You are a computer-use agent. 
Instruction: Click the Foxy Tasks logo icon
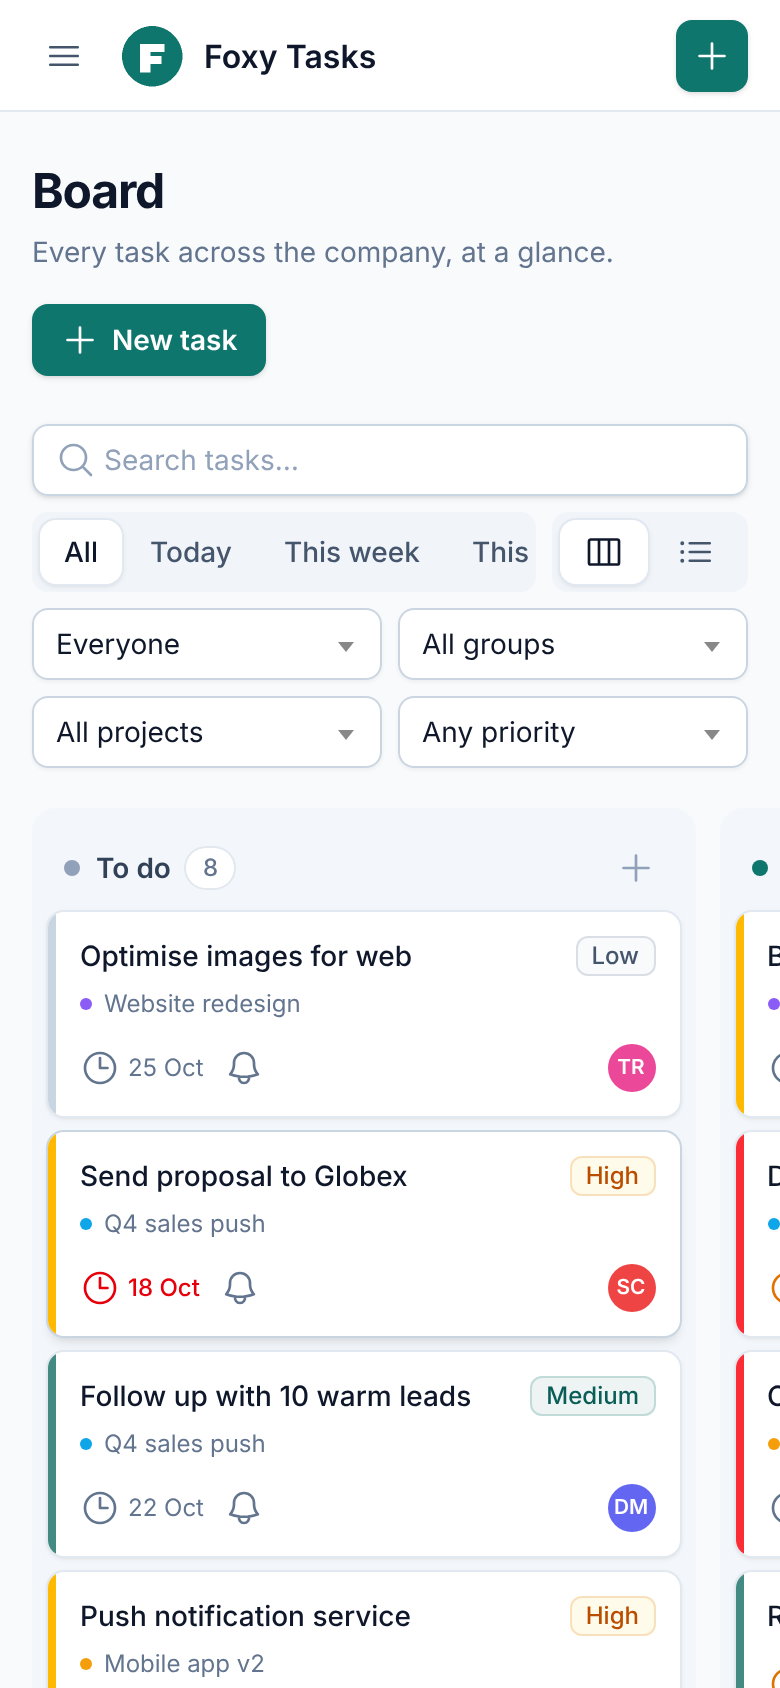click(x=152, y=56)
